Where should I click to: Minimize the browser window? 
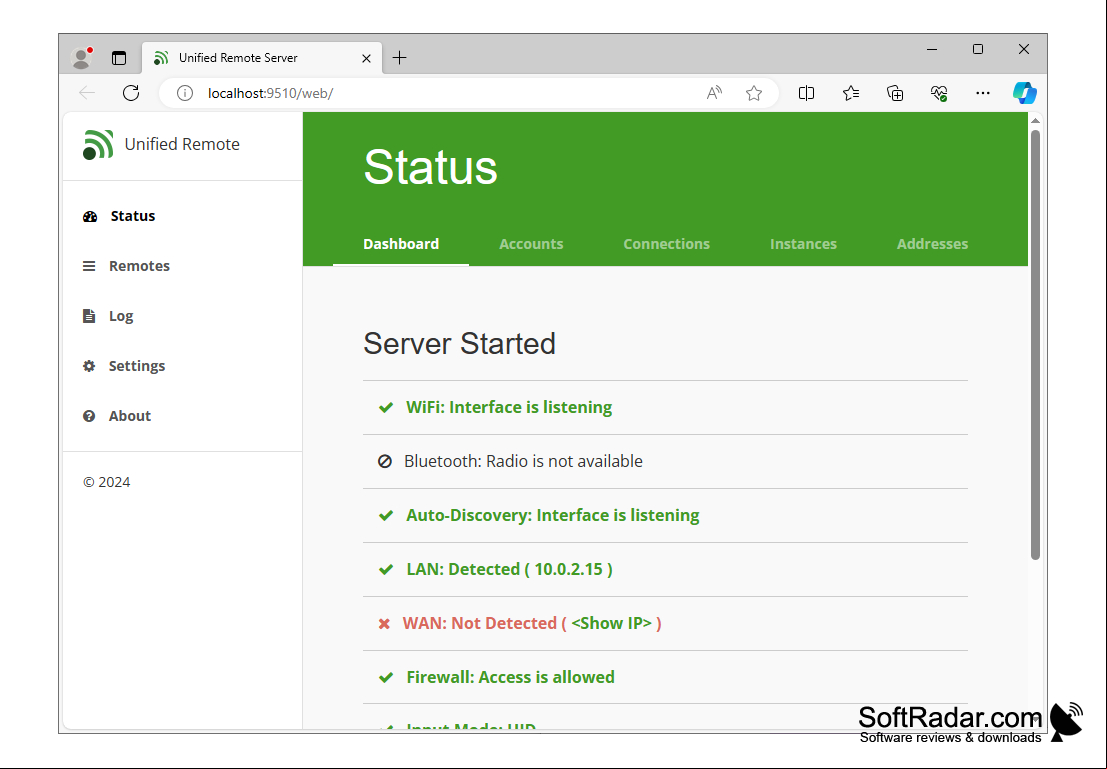click(932, 49)
